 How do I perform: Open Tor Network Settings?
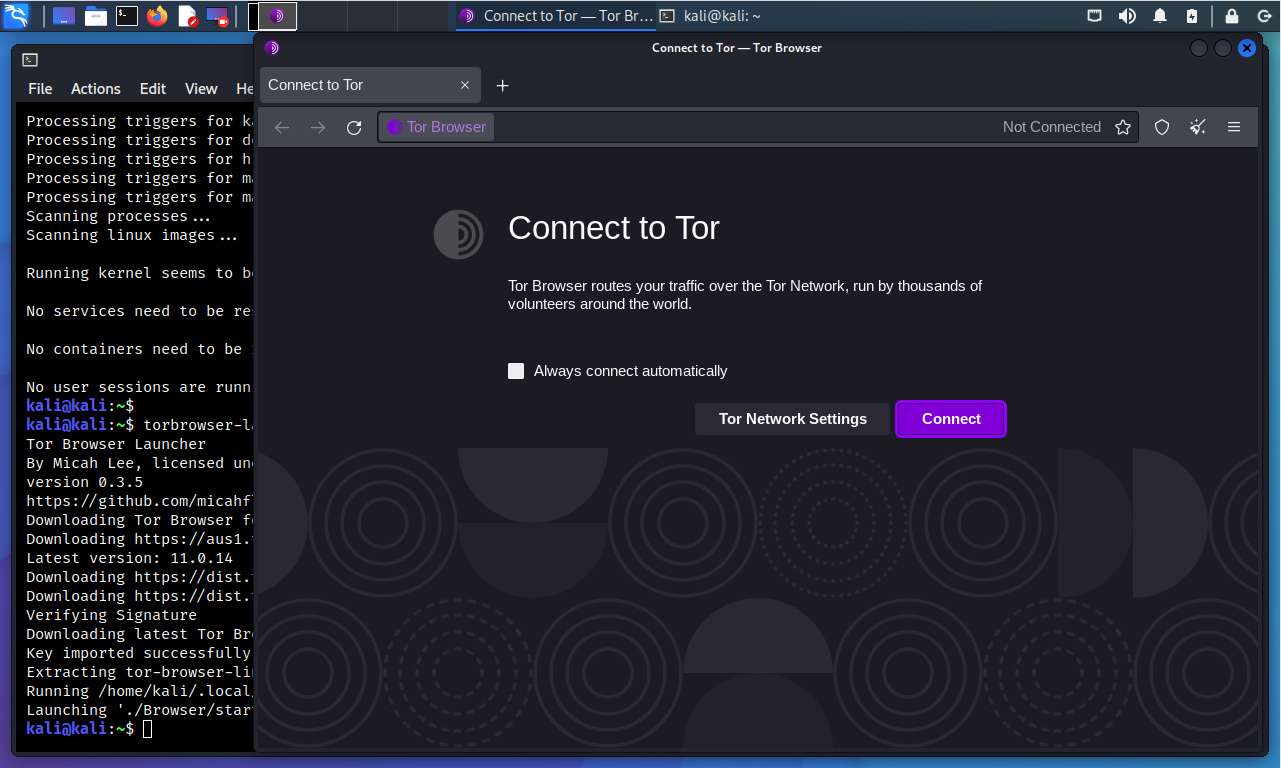[x=792, y=419]
